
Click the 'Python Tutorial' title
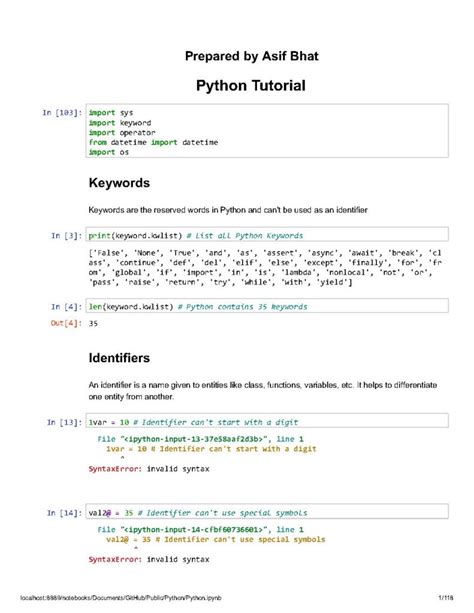coord(251,86)
